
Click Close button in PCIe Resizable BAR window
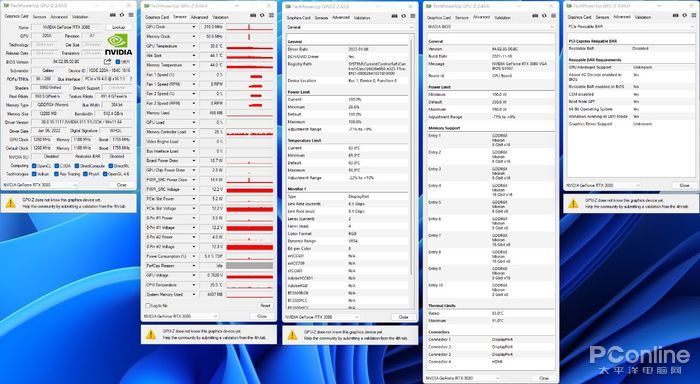(684, 185)
